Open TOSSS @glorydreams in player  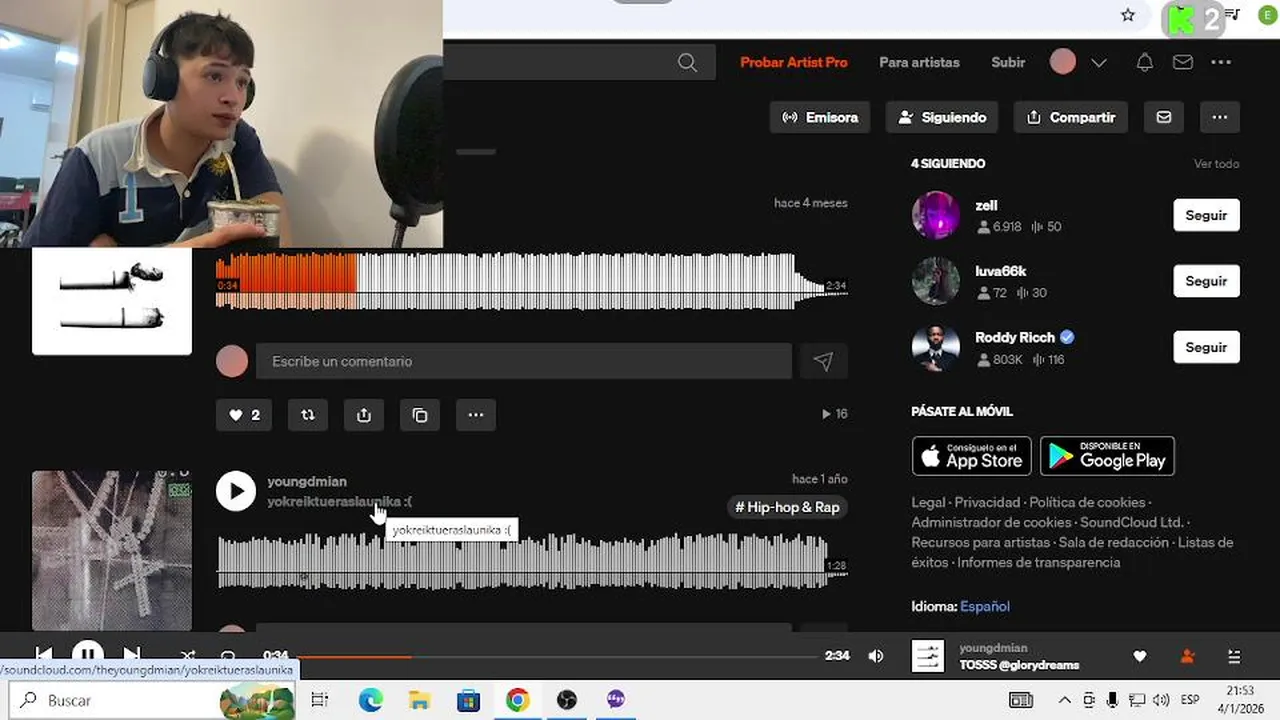[1019, 665]
